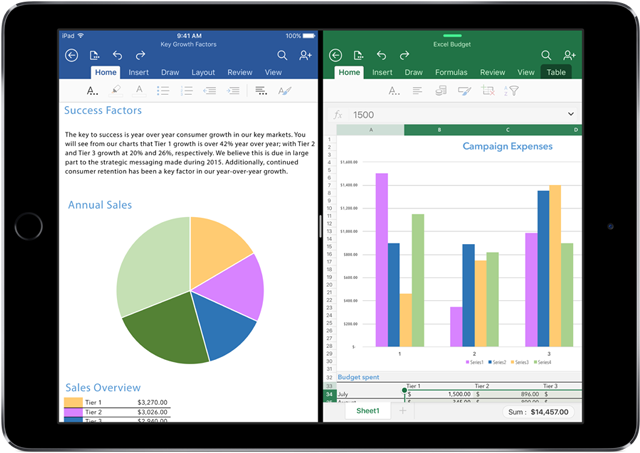This screenshot has height=453, width=640.
Task: Tap the Campaign Expenses chart title
Action: coord(507,146)
